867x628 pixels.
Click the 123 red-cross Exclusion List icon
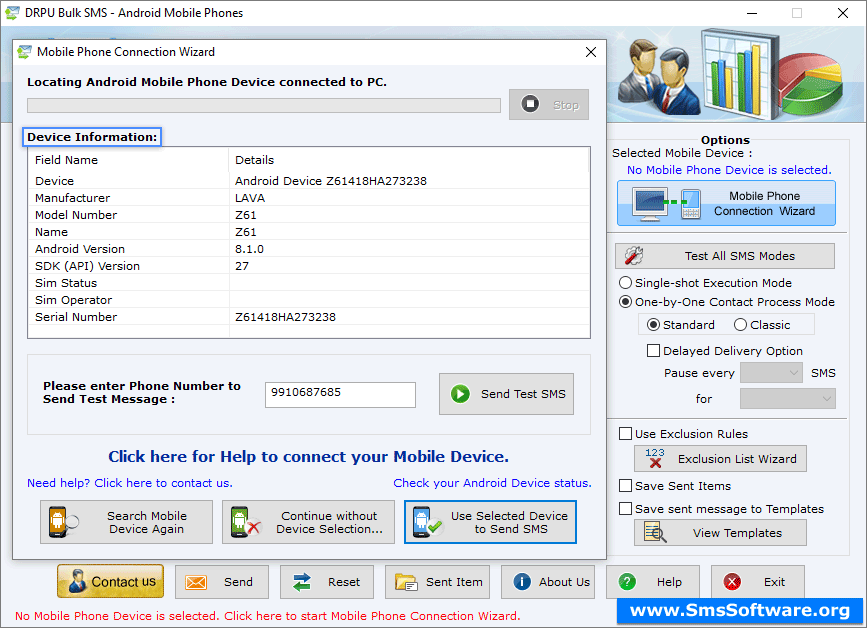pos(655,458)
